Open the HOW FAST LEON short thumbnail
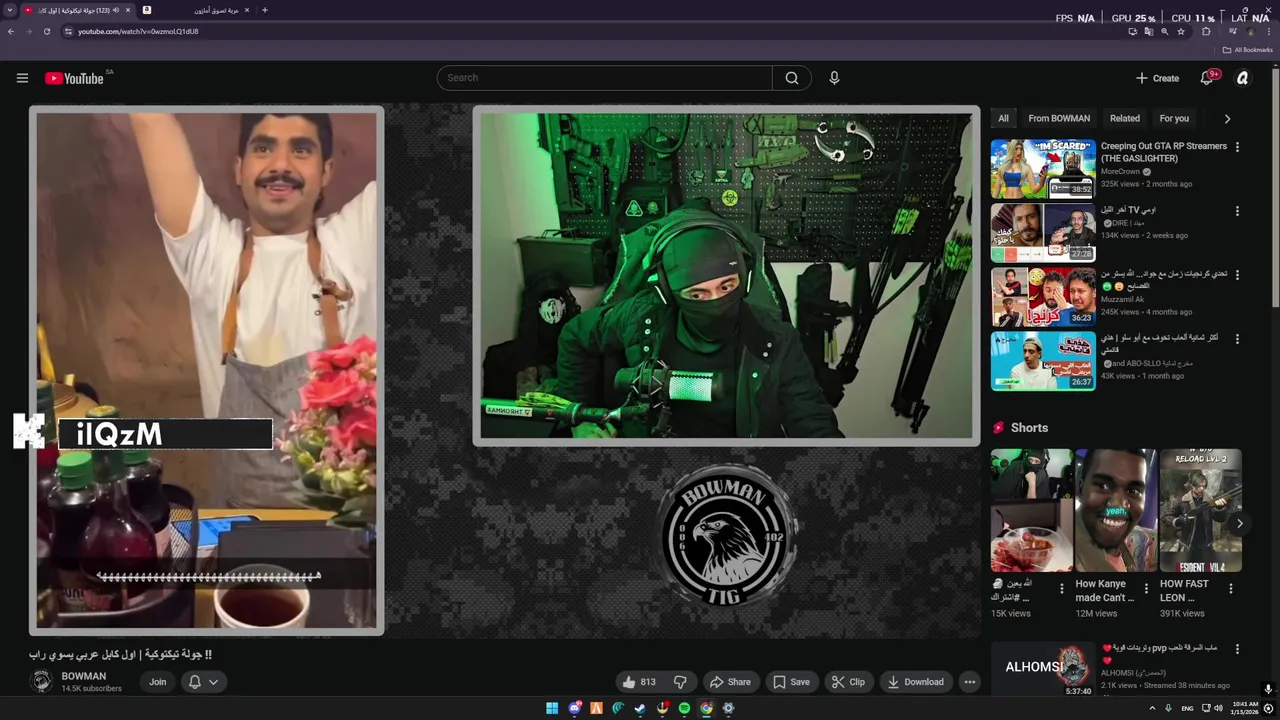Viewport: 1280px width, 720px height. pos(1201,510)
